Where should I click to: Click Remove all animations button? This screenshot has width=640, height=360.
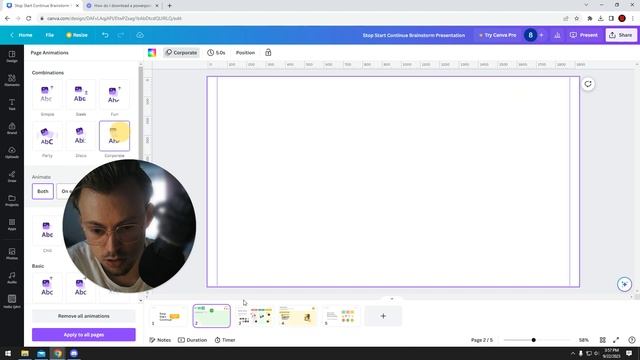(x=84, y=316)
